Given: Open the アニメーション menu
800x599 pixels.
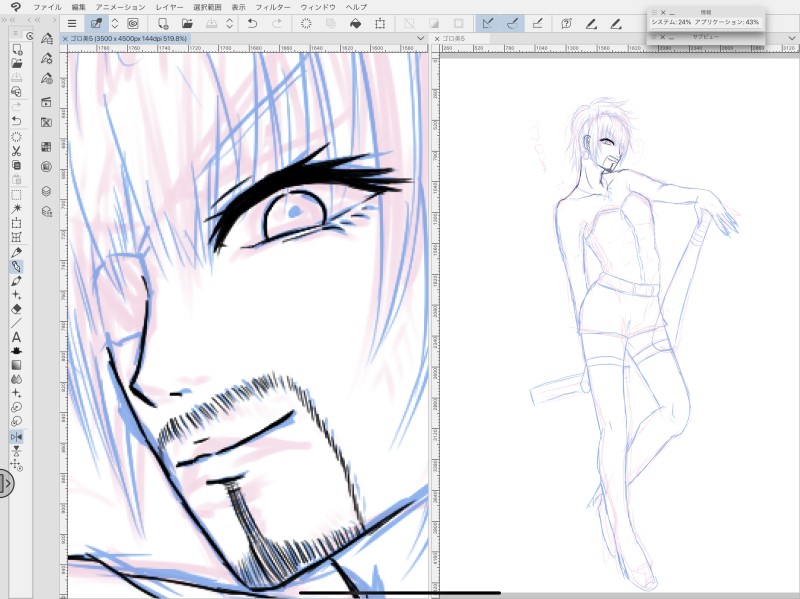Looking at the screenshot, I should click(x=120, y=7).
